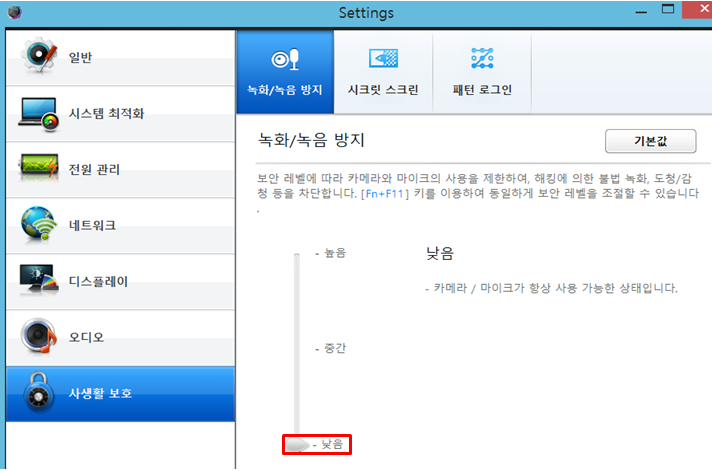This screenshot has width=712, height=471.
Task: Click the 사생활 보호 padlock icon
Action: point(39,392)
